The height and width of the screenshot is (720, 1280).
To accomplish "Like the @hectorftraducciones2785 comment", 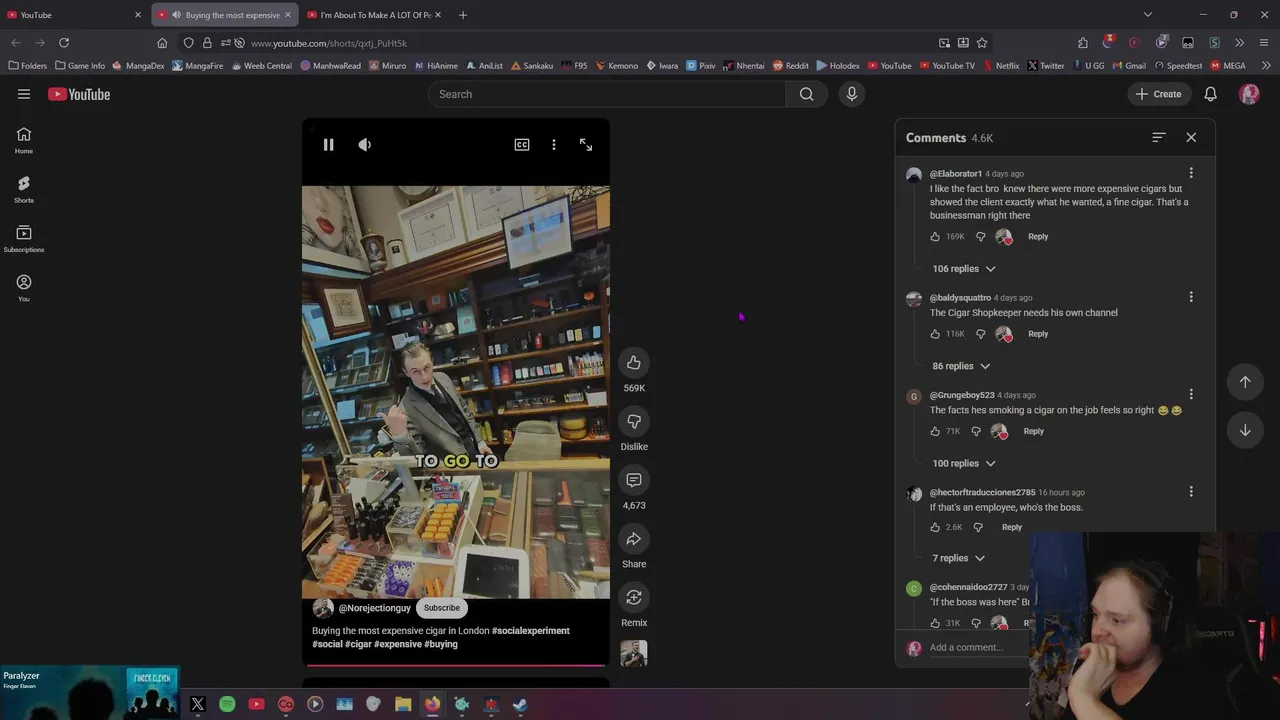I will point(935,527).
